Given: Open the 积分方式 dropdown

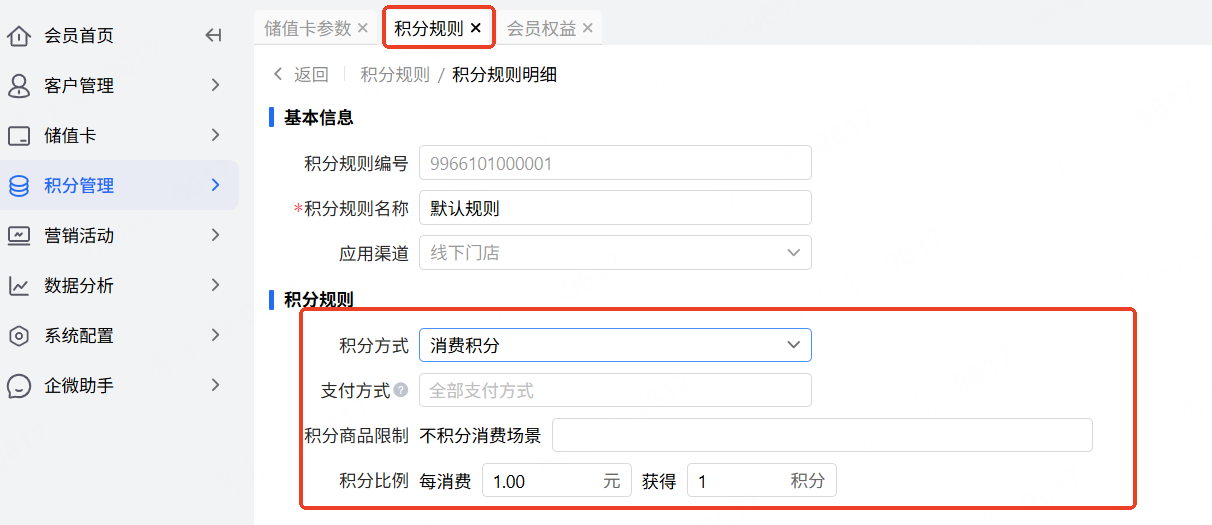Looking at the screenshot, I should (614, 345).
